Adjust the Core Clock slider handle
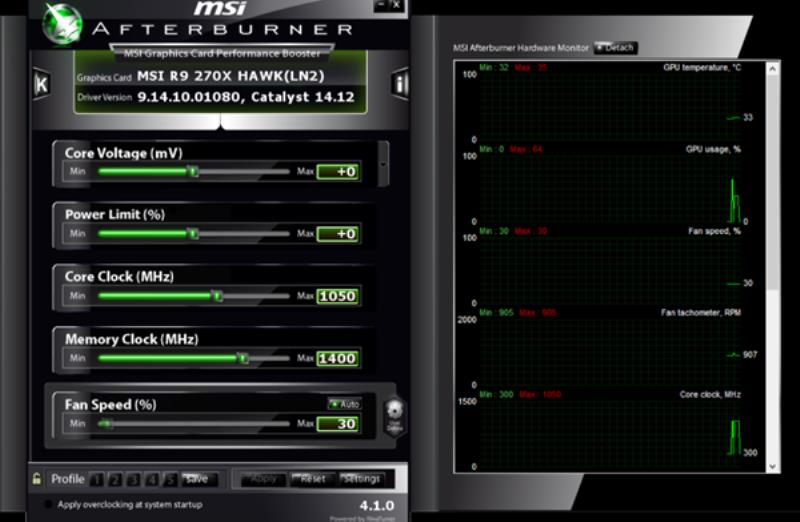Screen dimensions: 800x522 click(218, 296)
